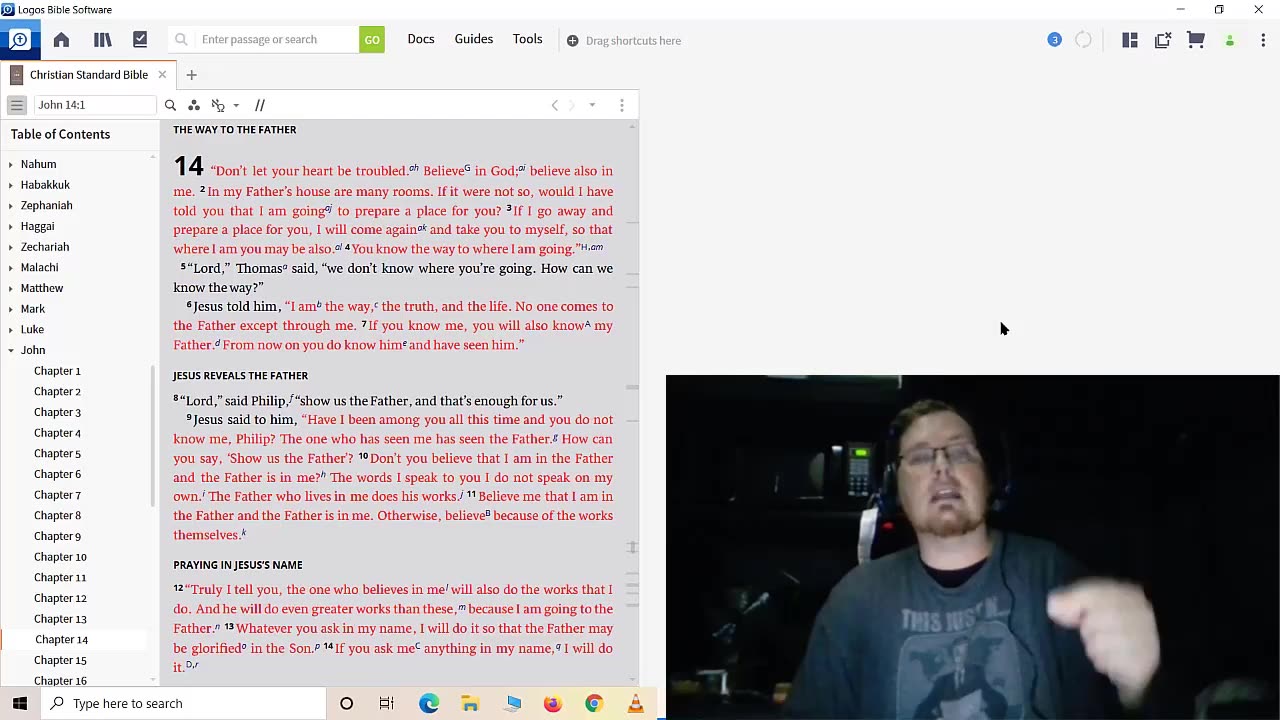Click Jesus Reveals the Father heading
Screen dimensions: 1280x720
[240, 376]
